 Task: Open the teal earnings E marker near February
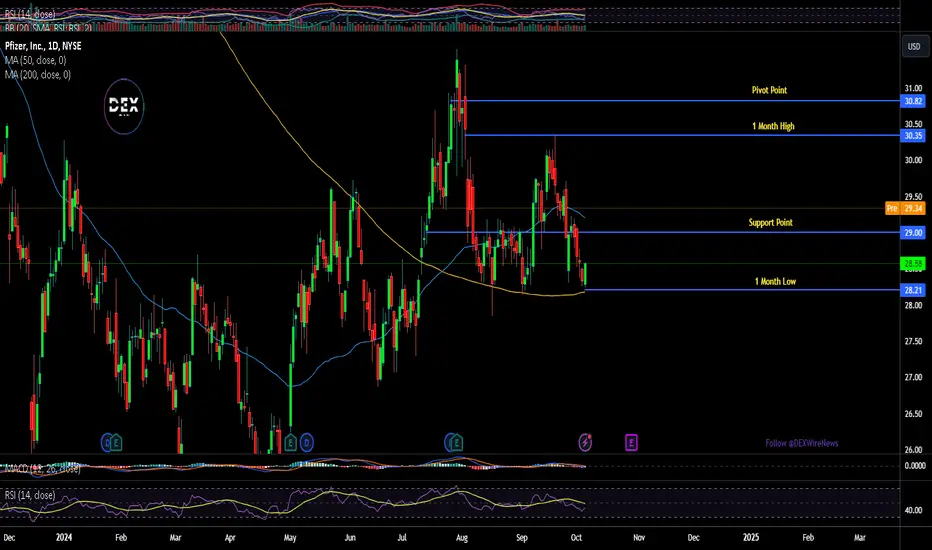(x=116, y=442)
